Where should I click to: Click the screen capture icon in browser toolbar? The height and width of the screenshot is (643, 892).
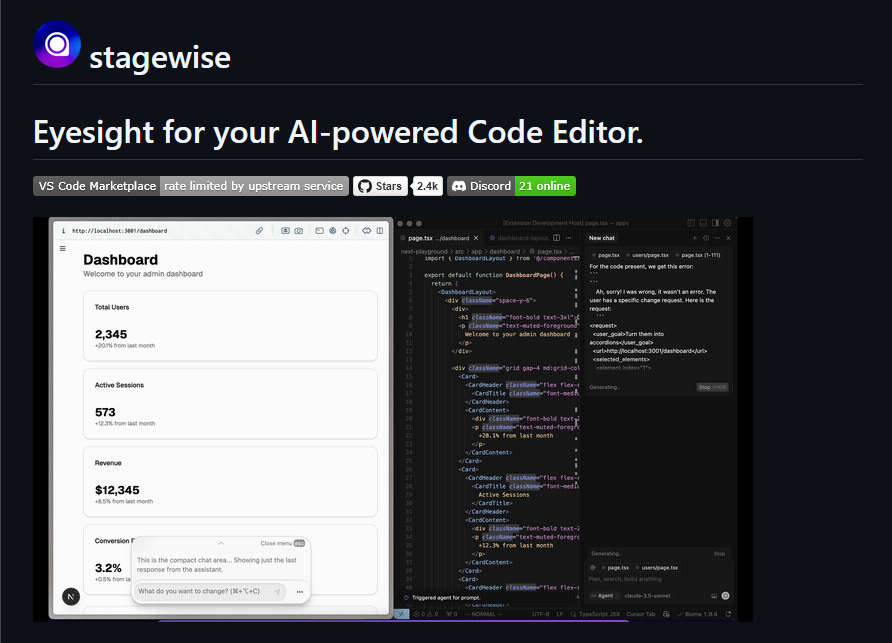click(285, 230)
